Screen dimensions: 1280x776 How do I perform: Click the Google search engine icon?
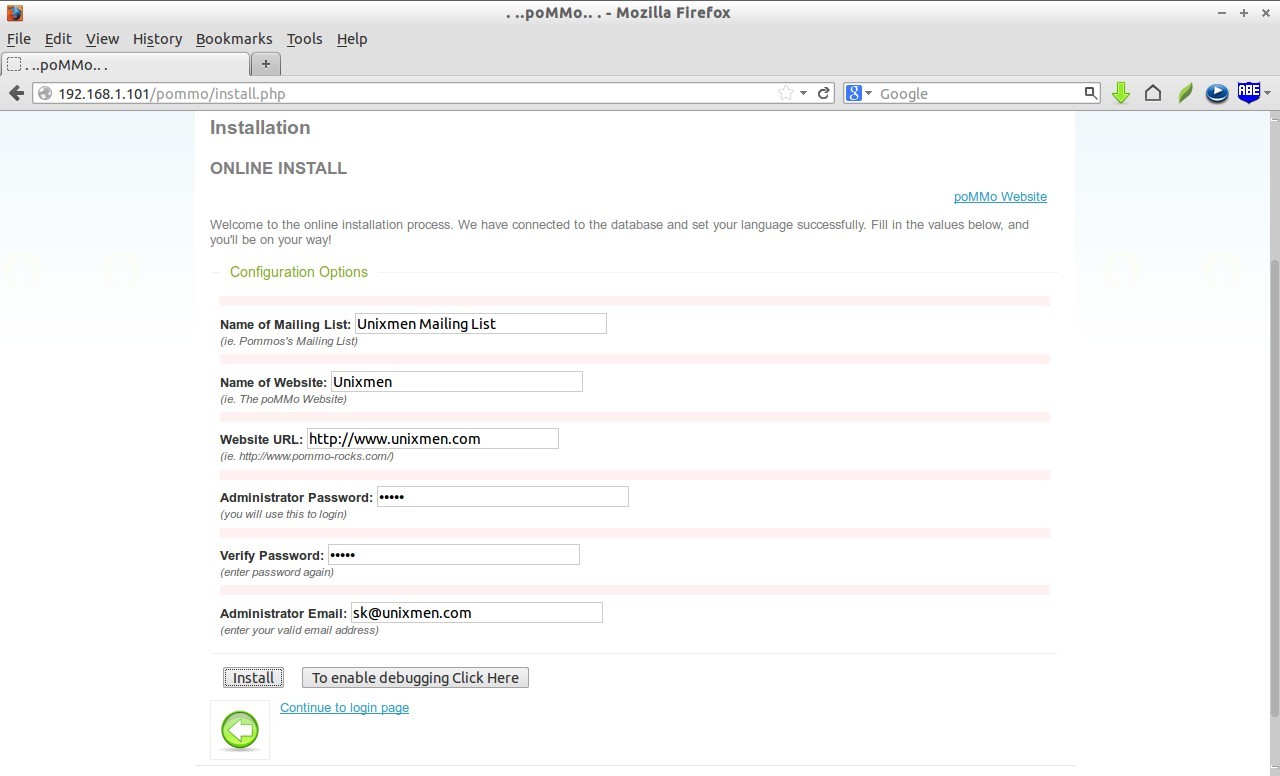854,93
